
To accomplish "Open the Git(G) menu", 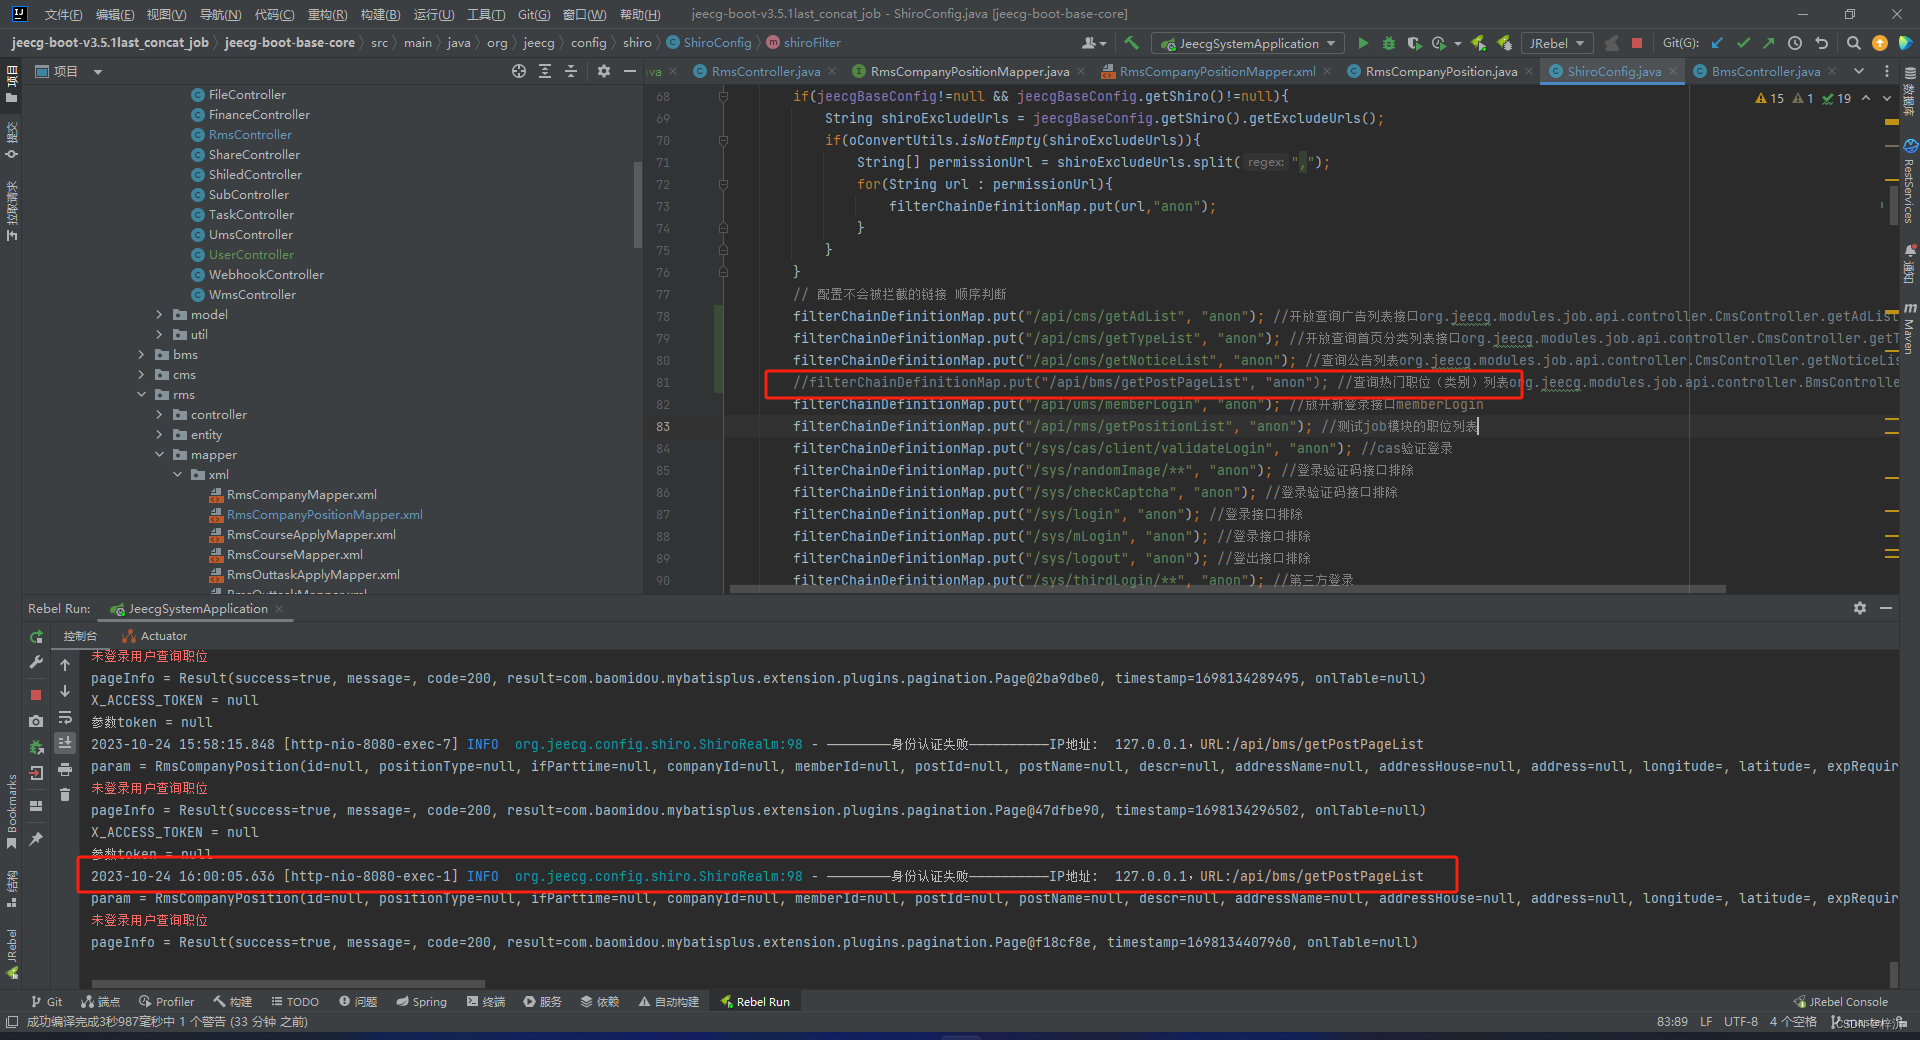I will (x=534, y=14).
